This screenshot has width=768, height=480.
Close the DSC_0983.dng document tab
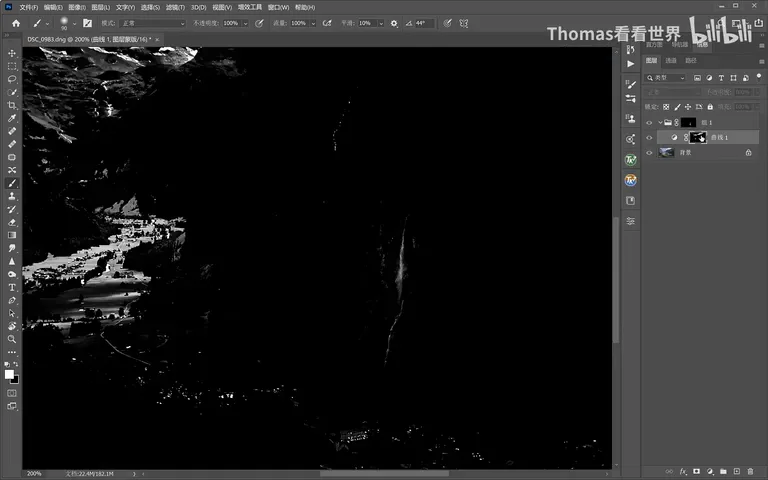[157, 40]
